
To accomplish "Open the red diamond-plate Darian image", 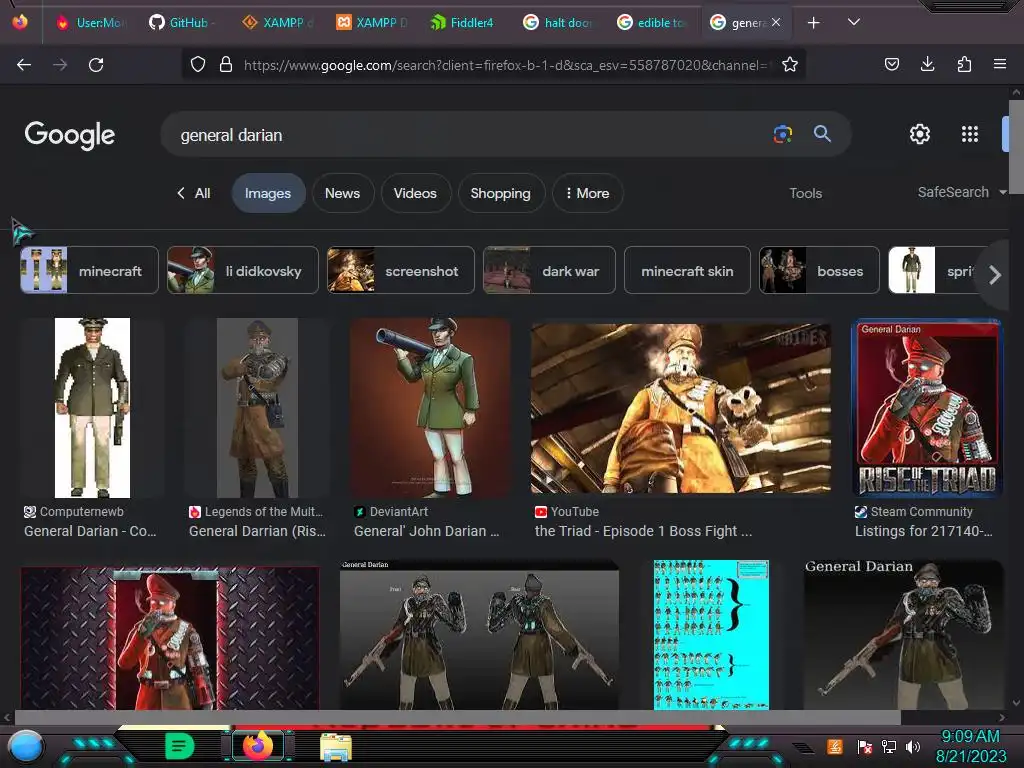I will pos(170,638).
